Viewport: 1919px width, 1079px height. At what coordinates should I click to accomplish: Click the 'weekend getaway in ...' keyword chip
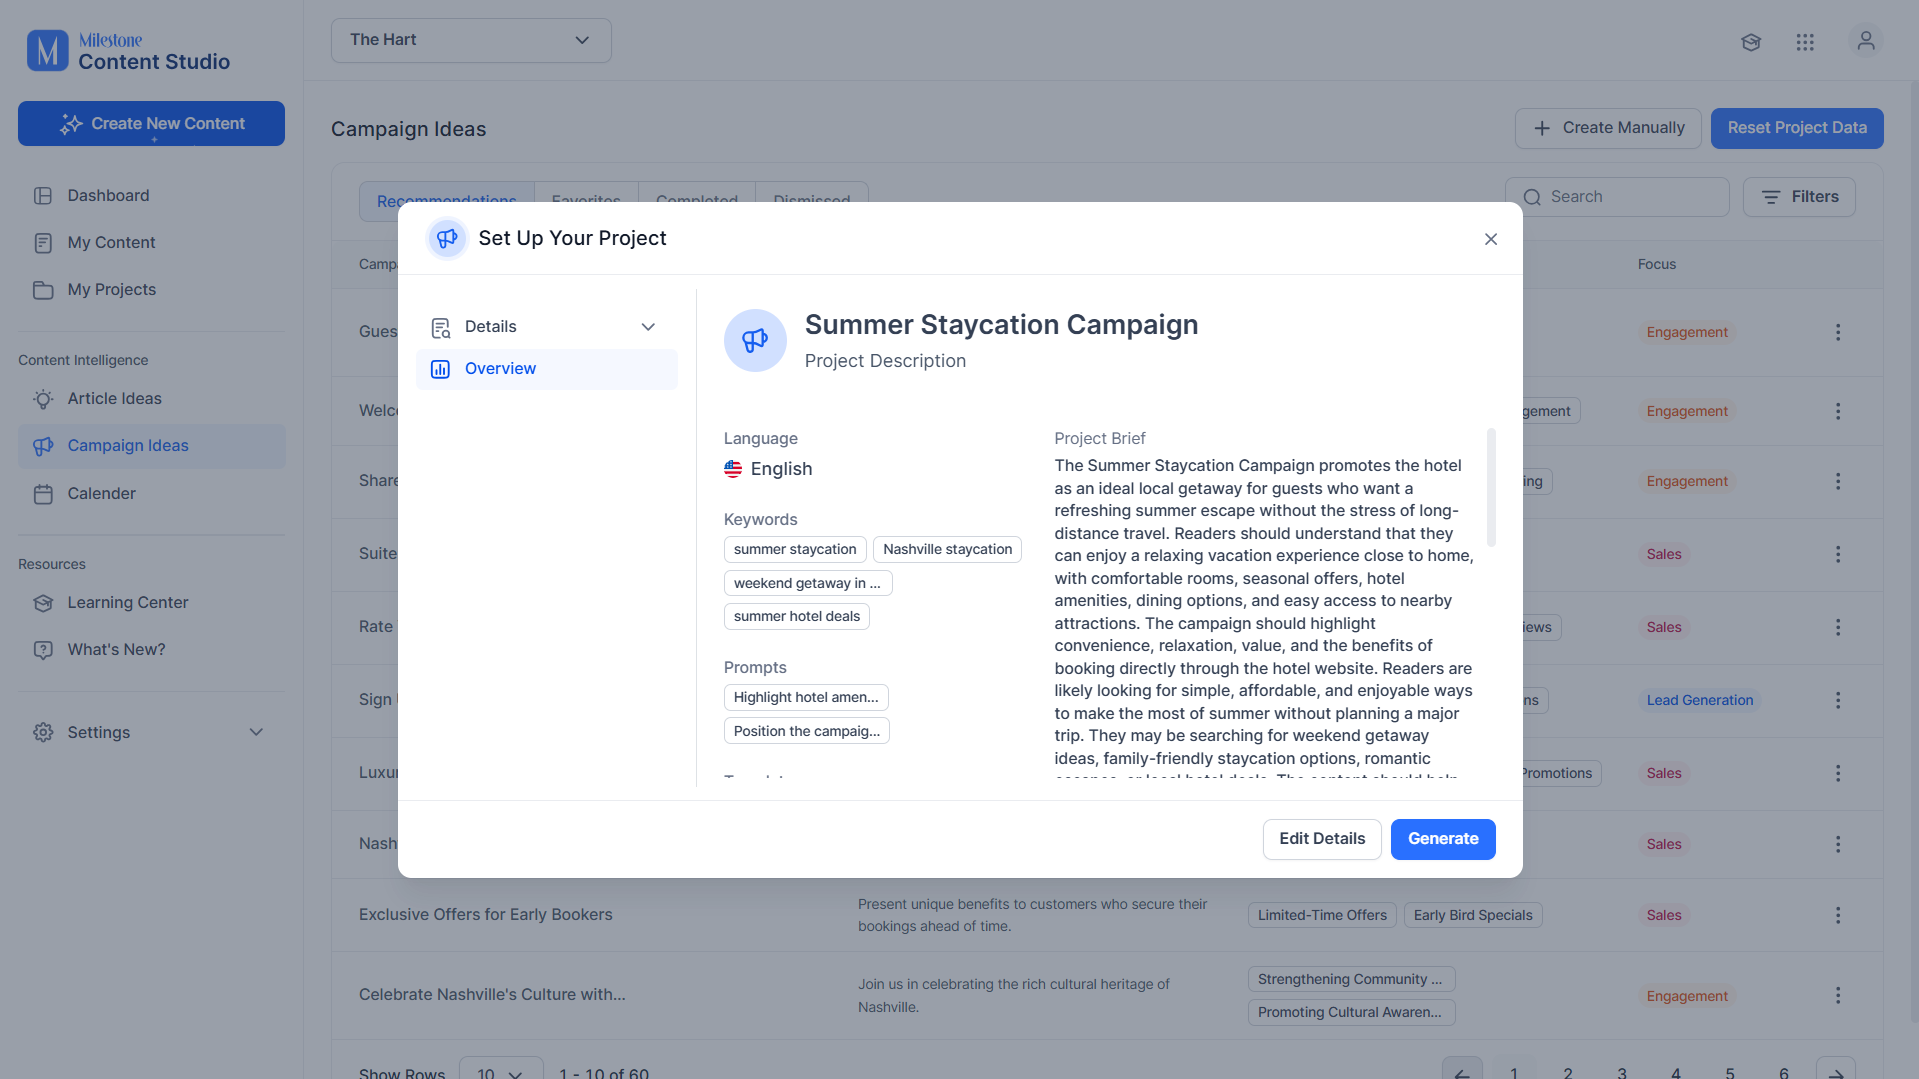point(808,583)
